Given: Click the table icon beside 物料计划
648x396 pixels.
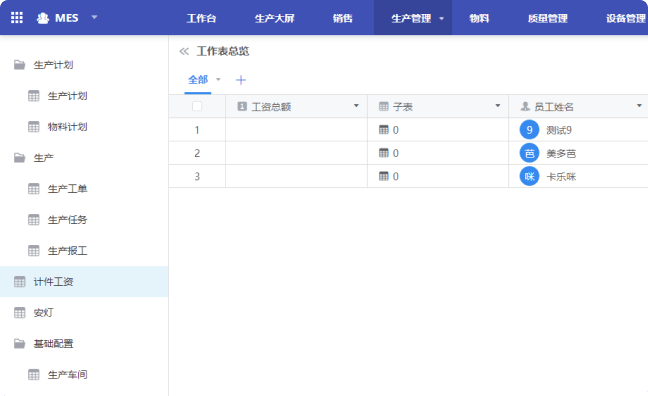Looking at the screenshot, I should tap(33, 126).
